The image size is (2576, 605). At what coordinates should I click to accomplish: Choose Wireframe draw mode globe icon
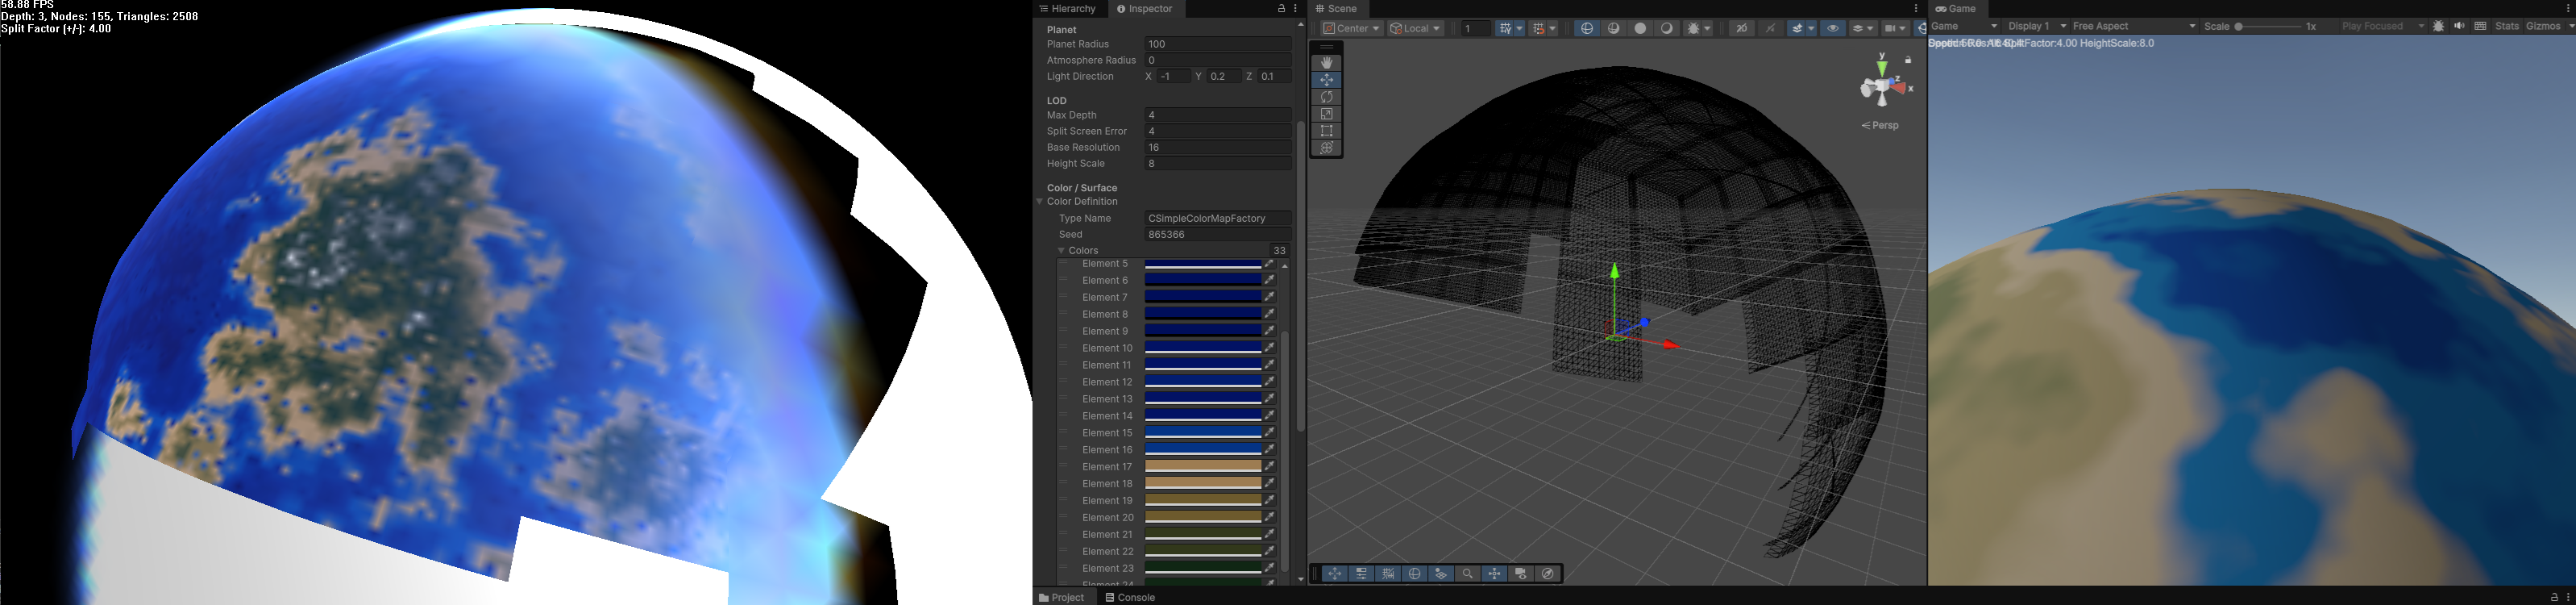1587,28
